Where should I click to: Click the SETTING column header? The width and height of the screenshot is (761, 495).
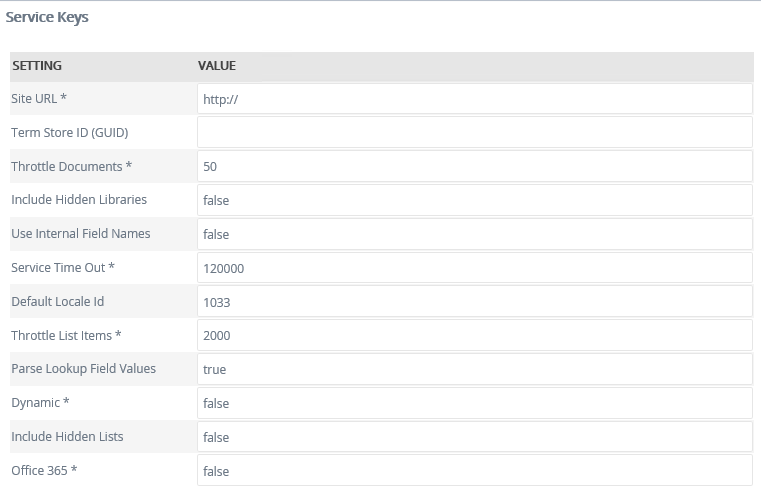(x=37, y=66)
